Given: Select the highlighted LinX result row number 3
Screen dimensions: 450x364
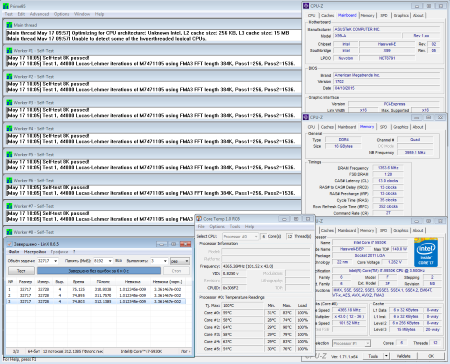Looking at the screenshot, I should [x=96, y=301].
